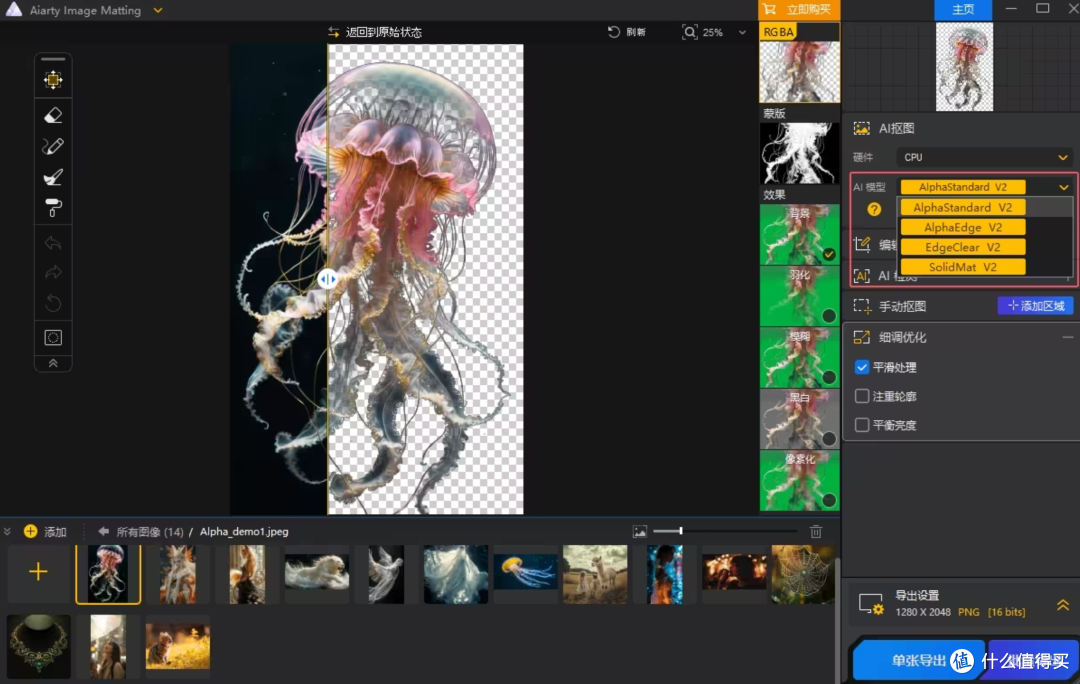Click the 添加区域 add area button
Screen dimensions: 1080x684
tap(1036, 306)
